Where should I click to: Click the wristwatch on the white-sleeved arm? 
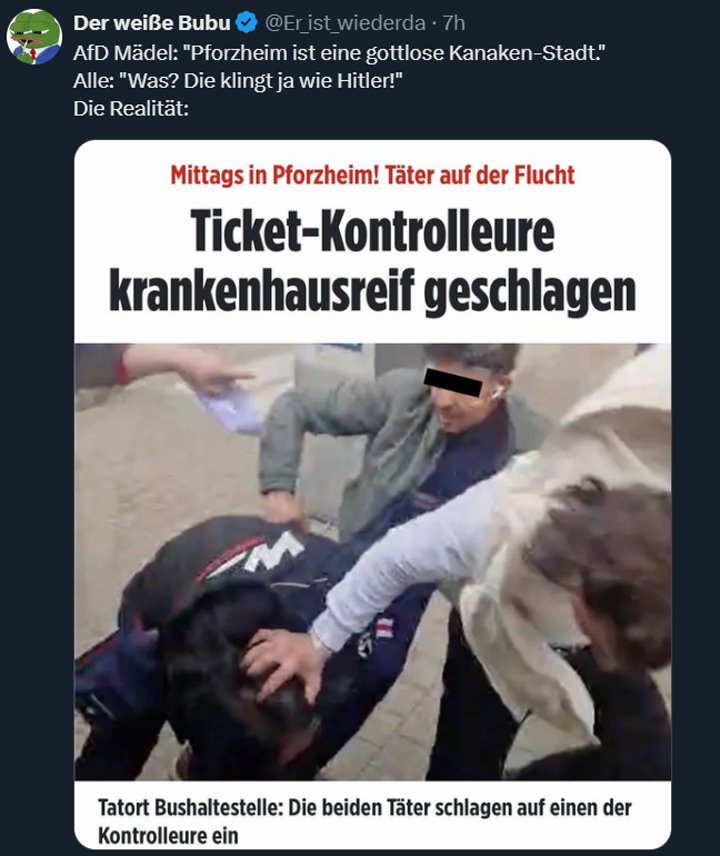click(321, 643)
